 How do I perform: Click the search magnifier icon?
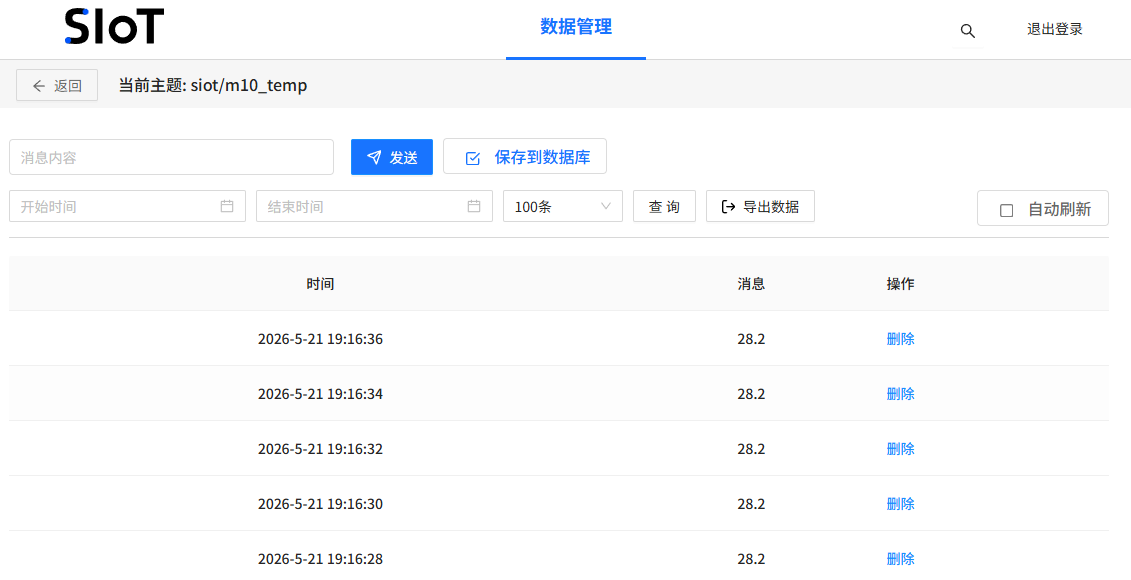click(967, 30)
